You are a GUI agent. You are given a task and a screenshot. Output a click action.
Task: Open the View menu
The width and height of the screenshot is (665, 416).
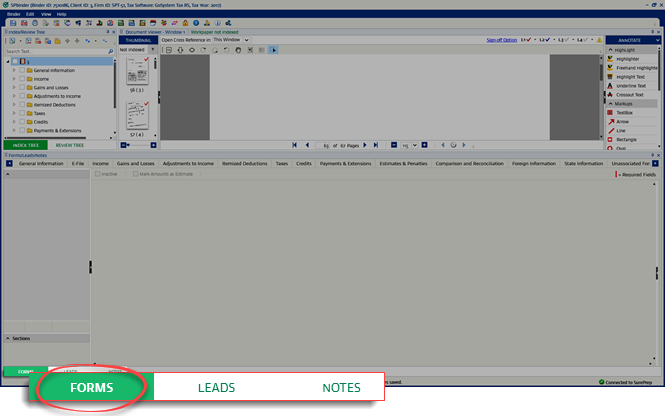pos(46,14)
